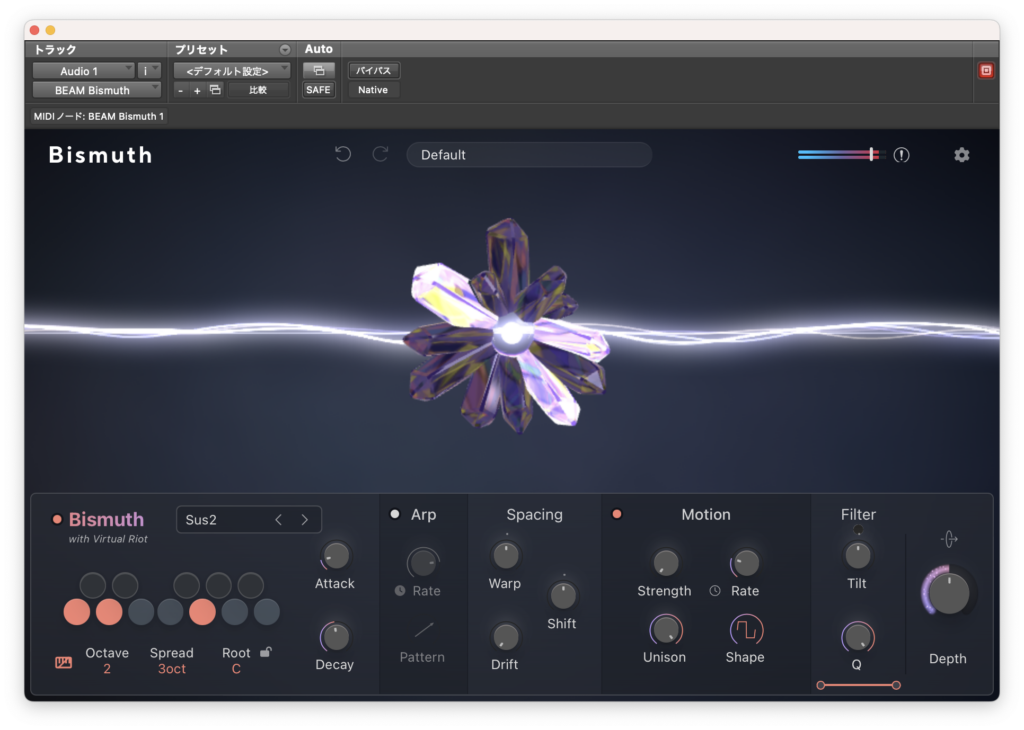Click the red target icon in header

[x=986, y=71]
